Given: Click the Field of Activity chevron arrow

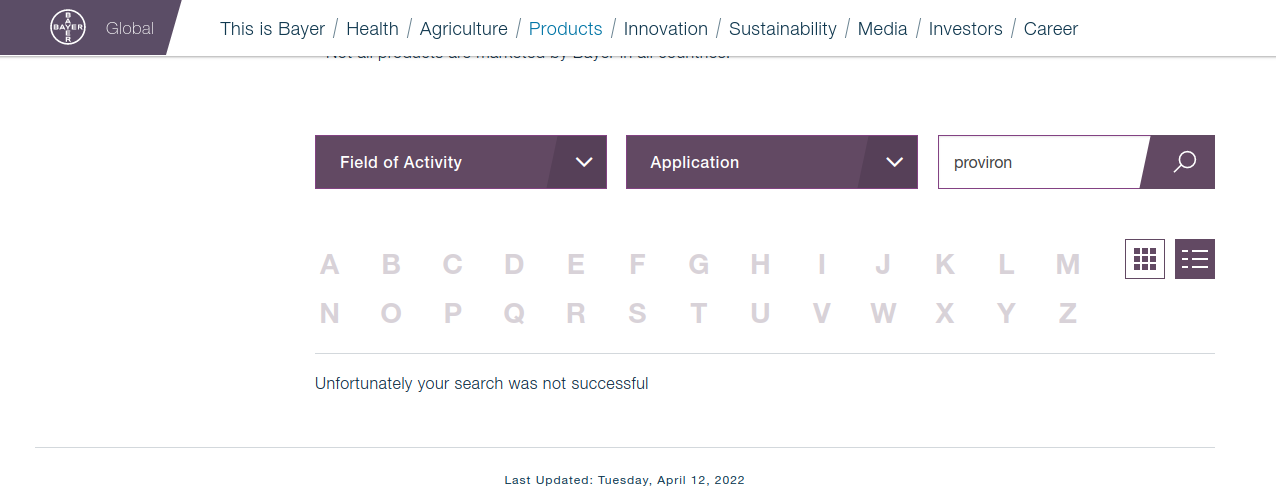Looking at the screenshot, I should click(585, 162).
